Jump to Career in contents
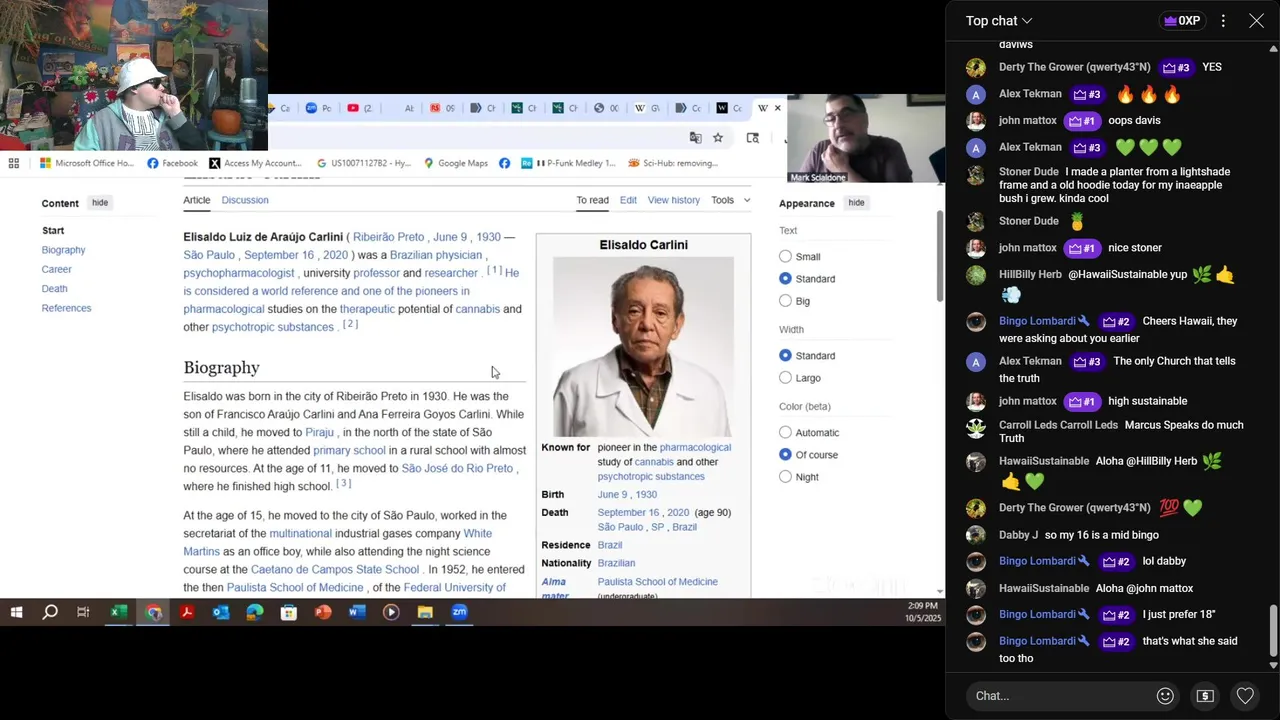Image resolution: width=1280 pixels, height=720 pixels. pyautogui.click(x=56, y=269)
